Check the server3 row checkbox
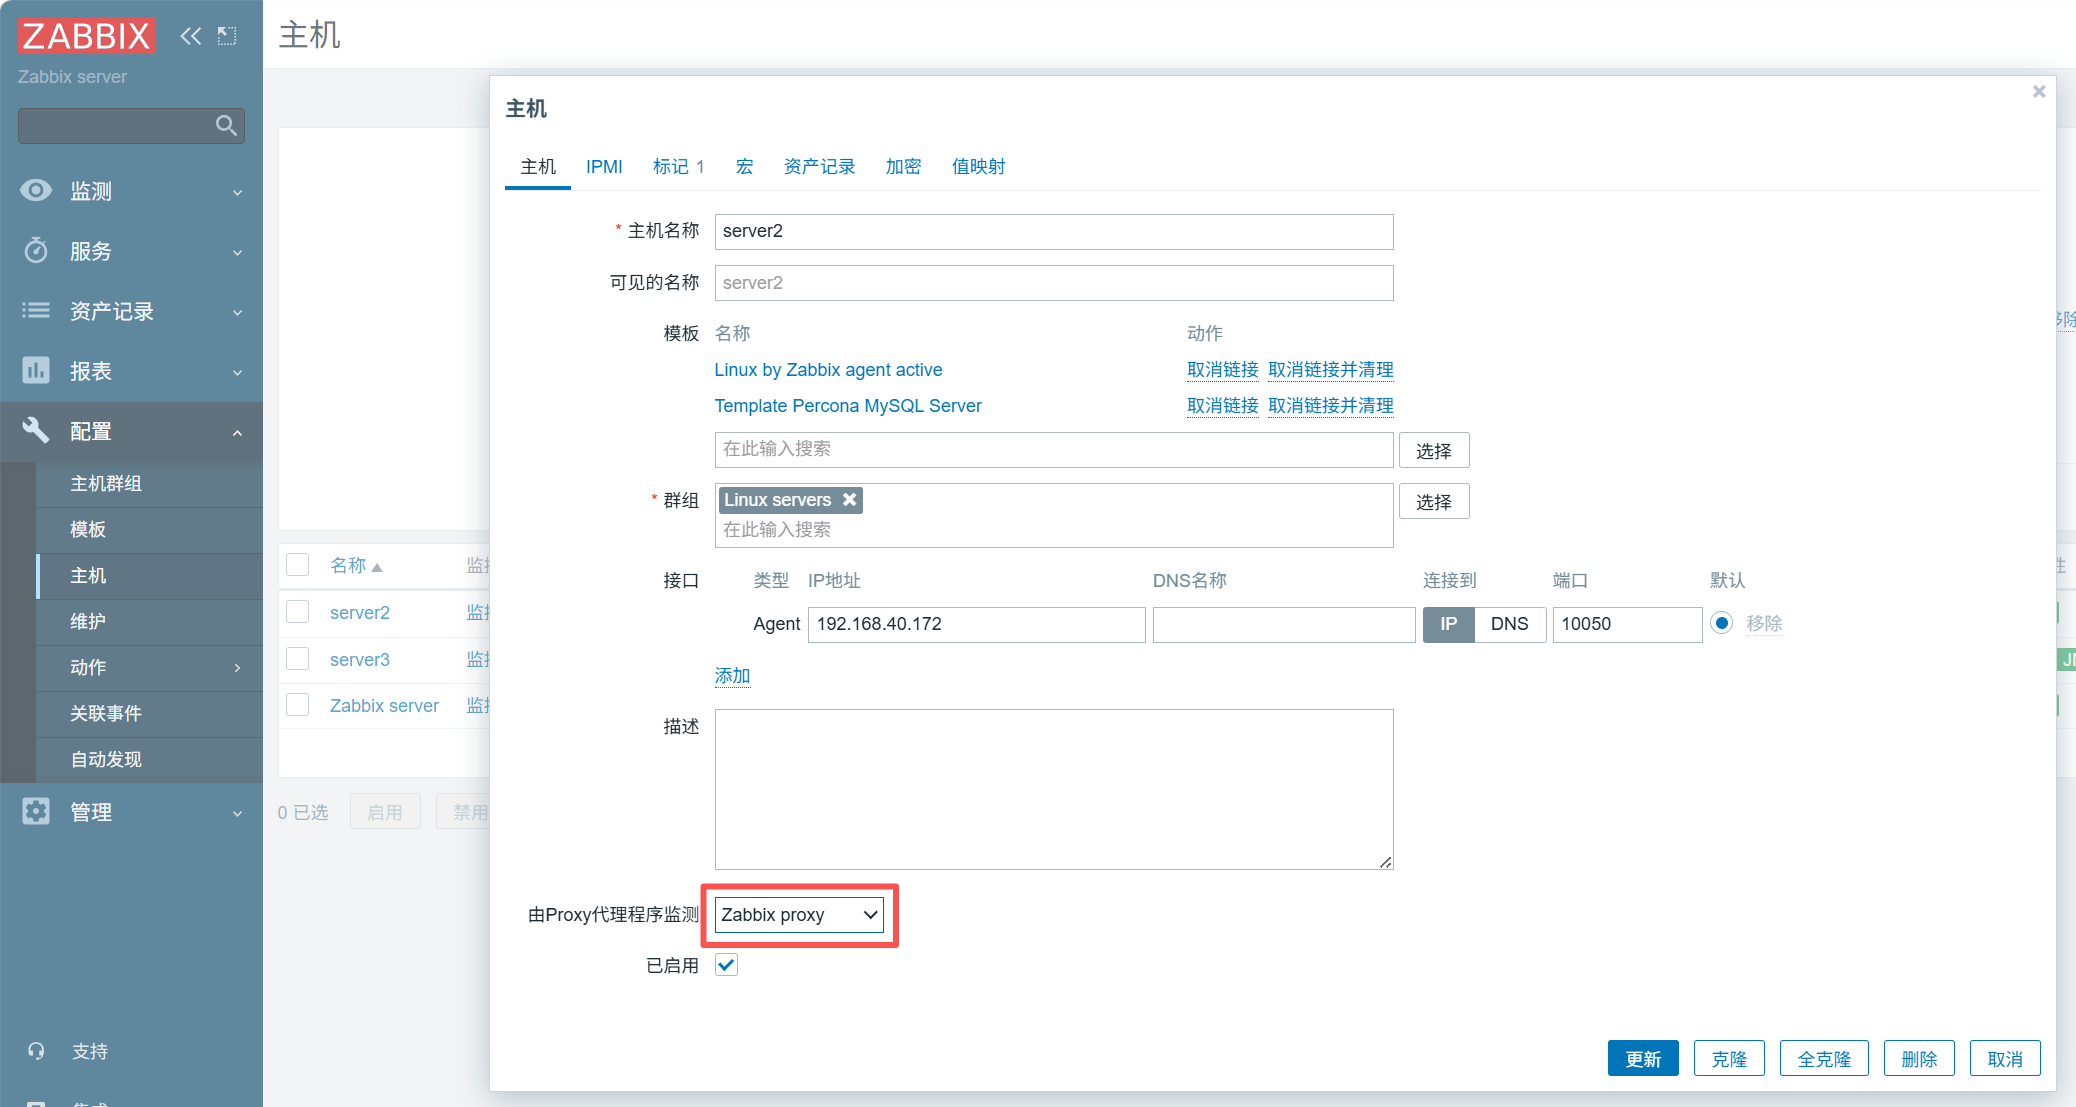 tap(298, 659)
